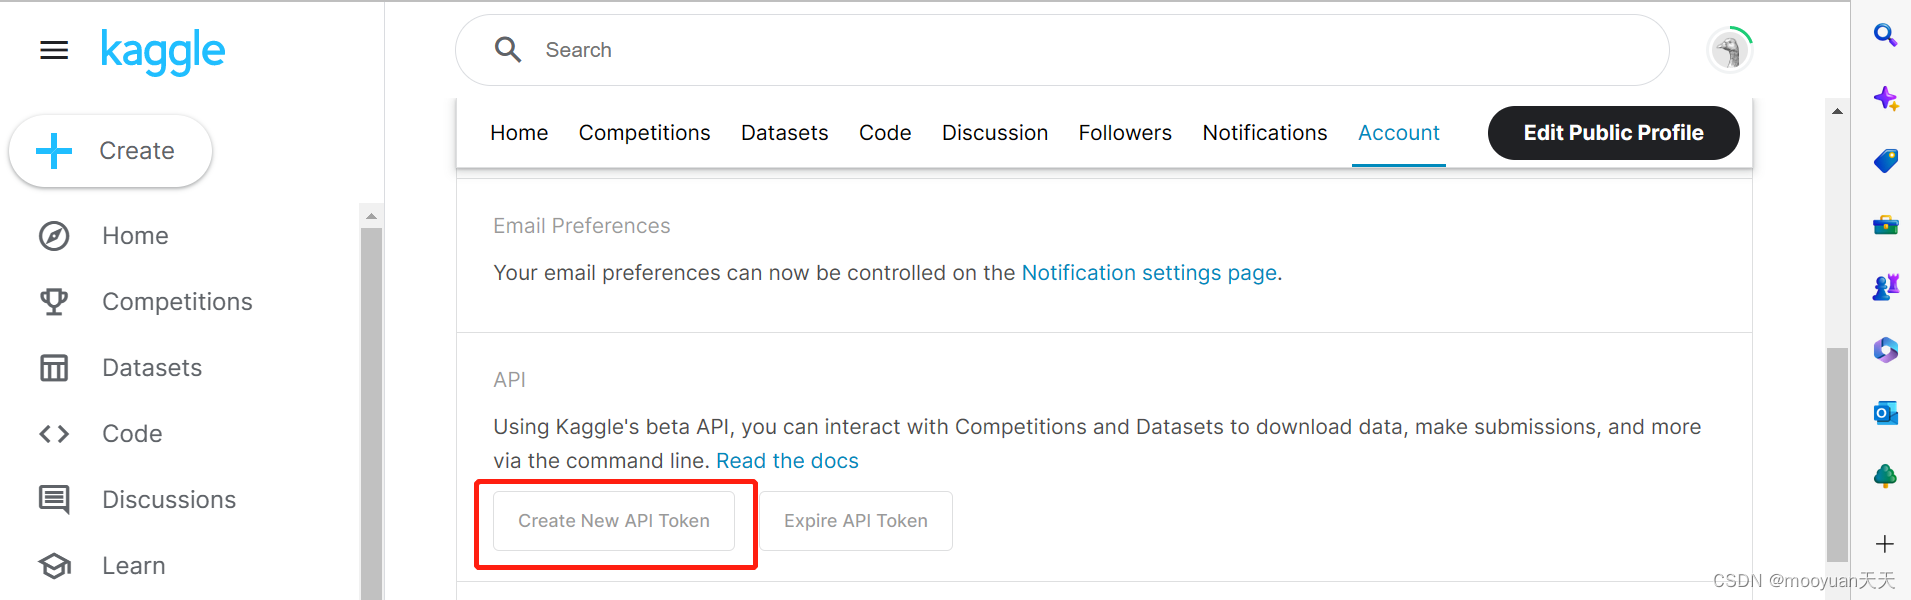Click the Learn graduation cap icon
The image size is (1911, 600).
54,566
